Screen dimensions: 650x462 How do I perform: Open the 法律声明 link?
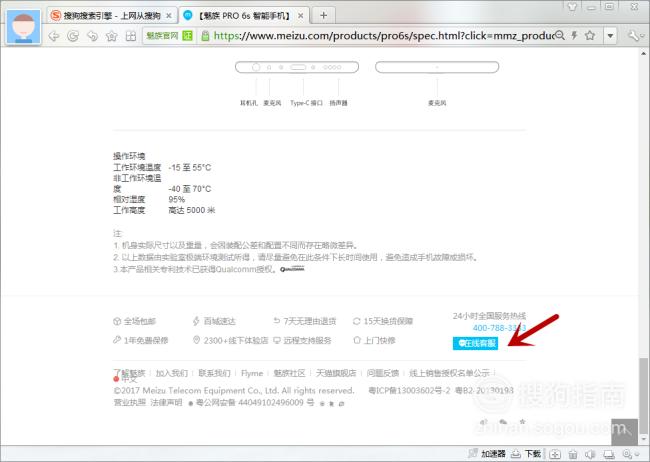[x=166, y=402]
